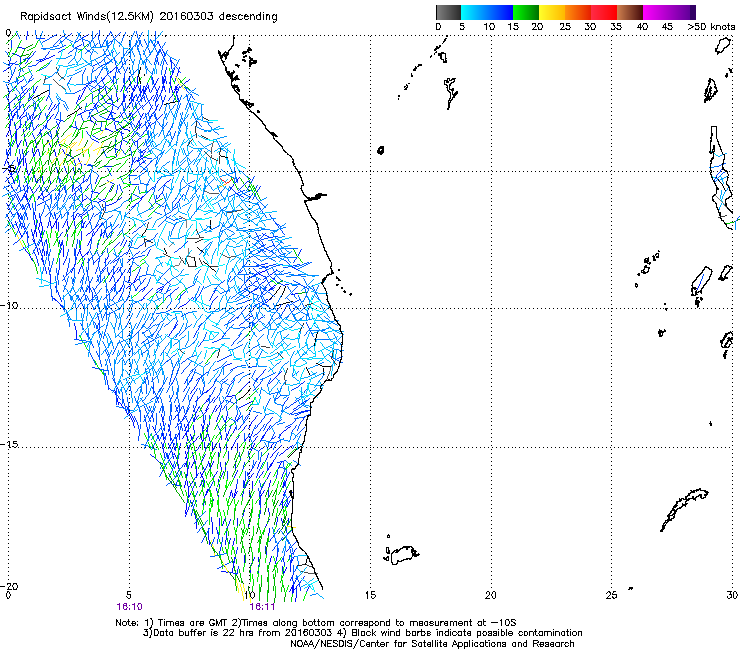This screenshot has height=650, width=740.
Task: Click the cyan-to-blue 5–15 knots legend segment
Action: click(487, 12)
